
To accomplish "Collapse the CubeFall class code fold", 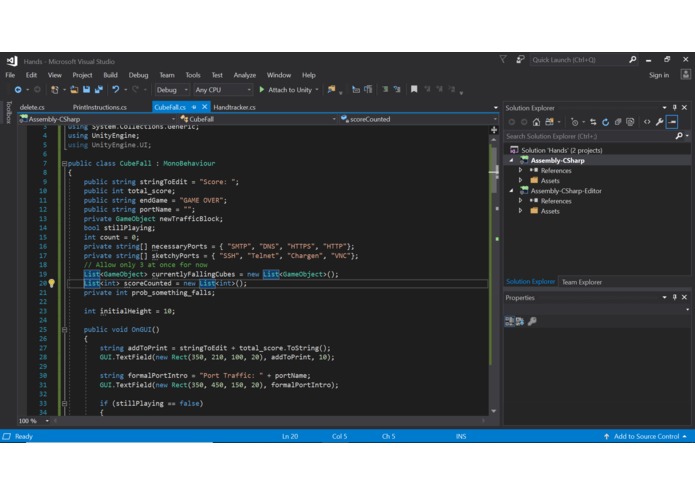I will (64, 163).
